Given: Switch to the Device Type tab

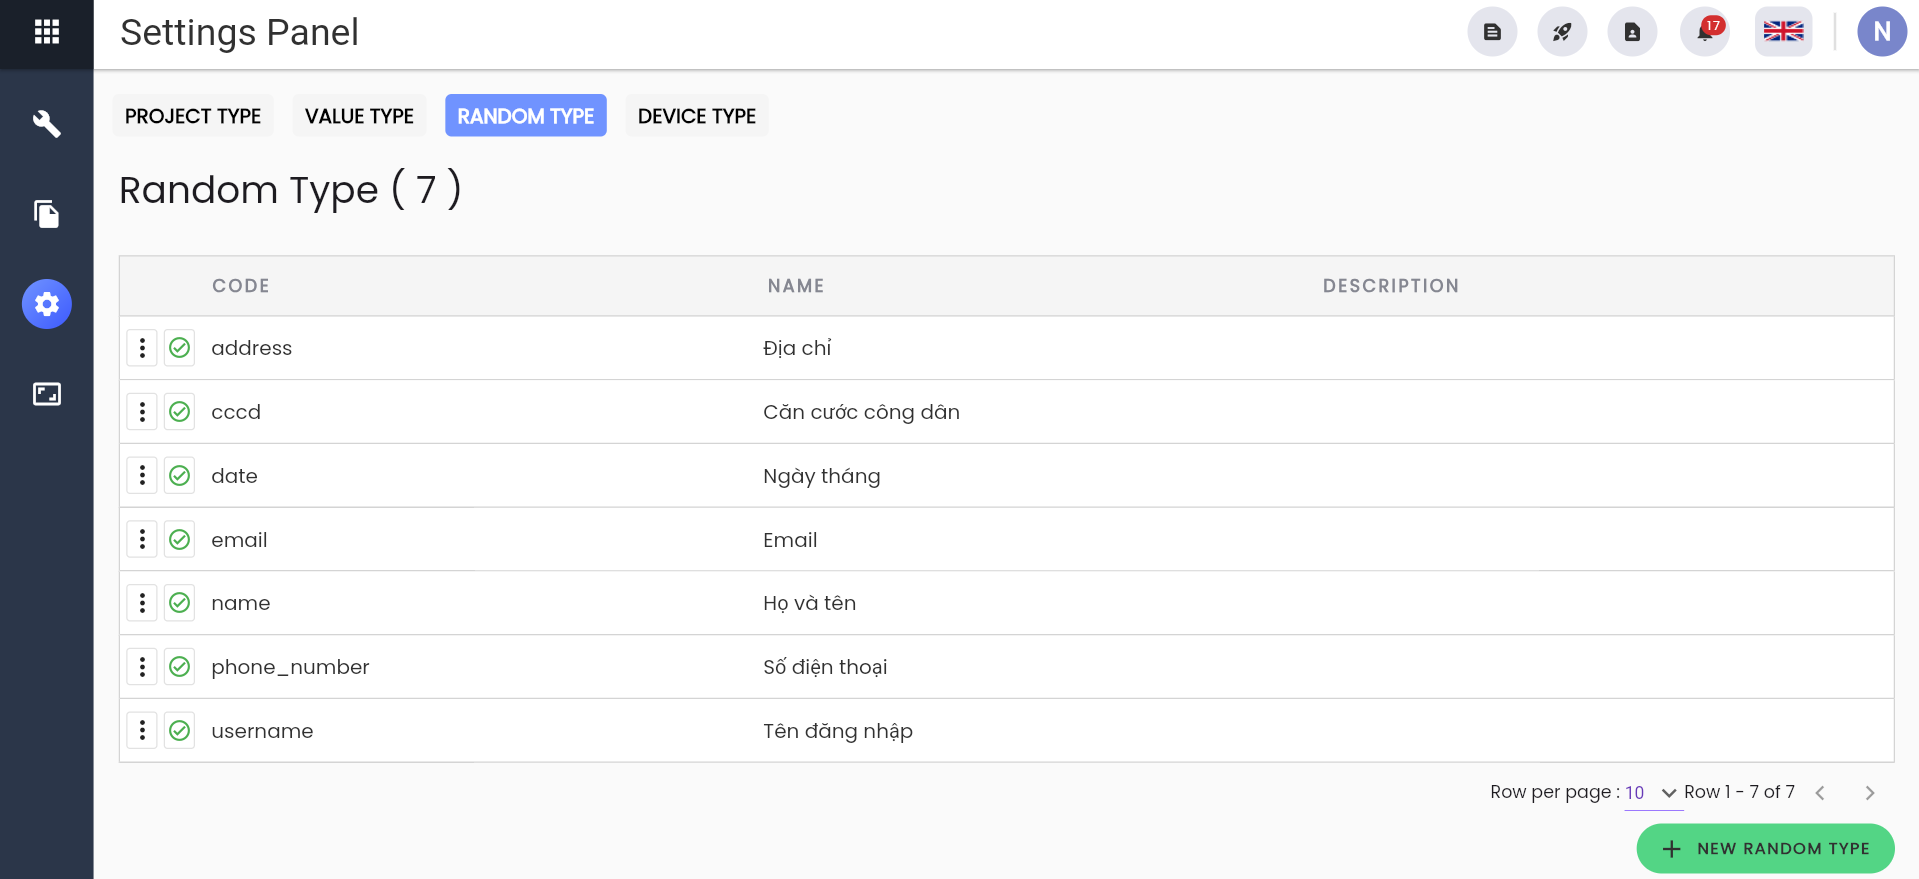Looking at the screenshot, I should 697,116.
